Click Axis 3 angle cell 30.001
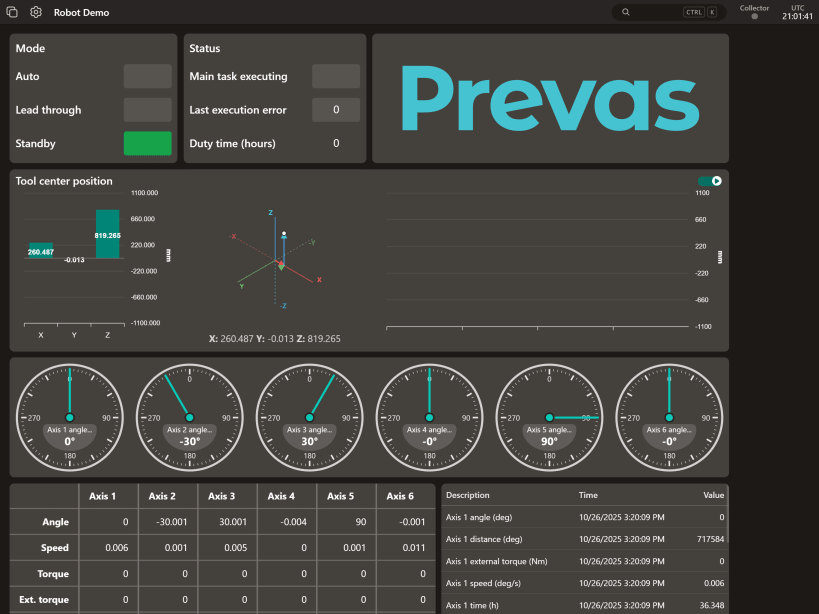The width and height of the screenshot is (819, 614). 227,522
